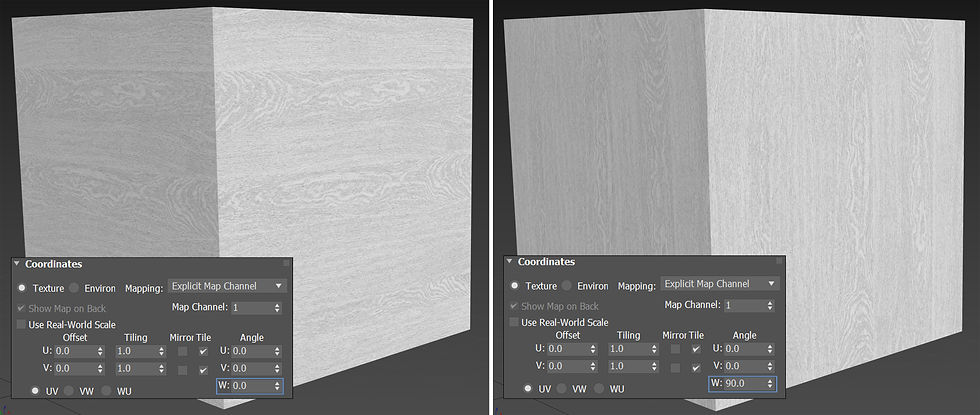Click the V Offset spinner arrows, right panel
The image size is (980, 415).
point(592,366)
